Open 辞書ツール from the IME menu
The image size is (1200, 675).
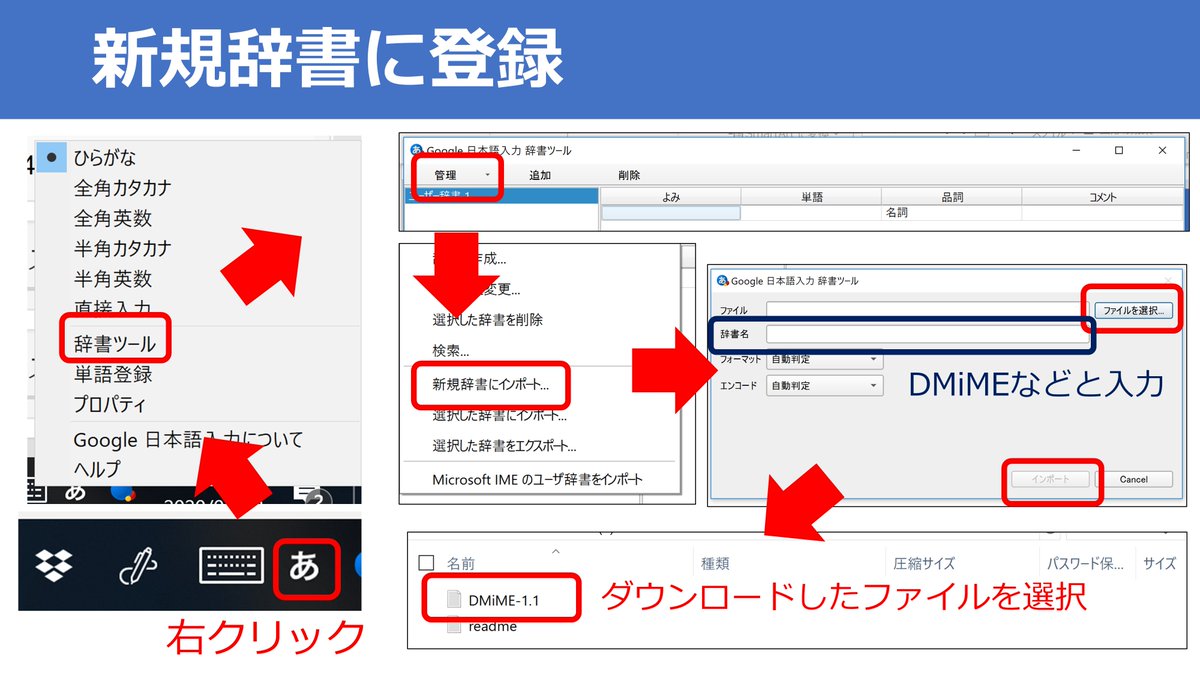tap(114, 344)
